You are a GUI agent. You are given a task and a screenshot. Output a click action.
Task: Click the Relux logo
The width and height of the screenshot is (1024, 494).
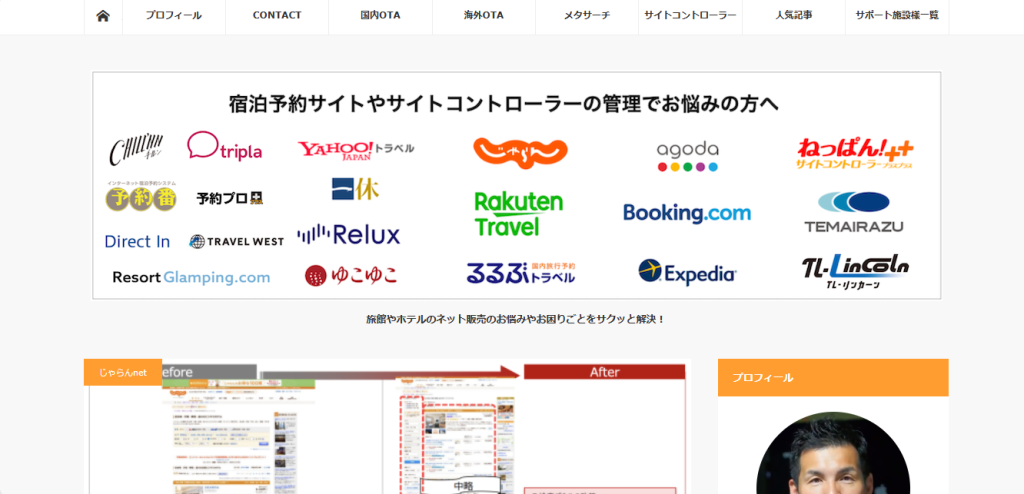pyautogui.click(x=348, y=235)
